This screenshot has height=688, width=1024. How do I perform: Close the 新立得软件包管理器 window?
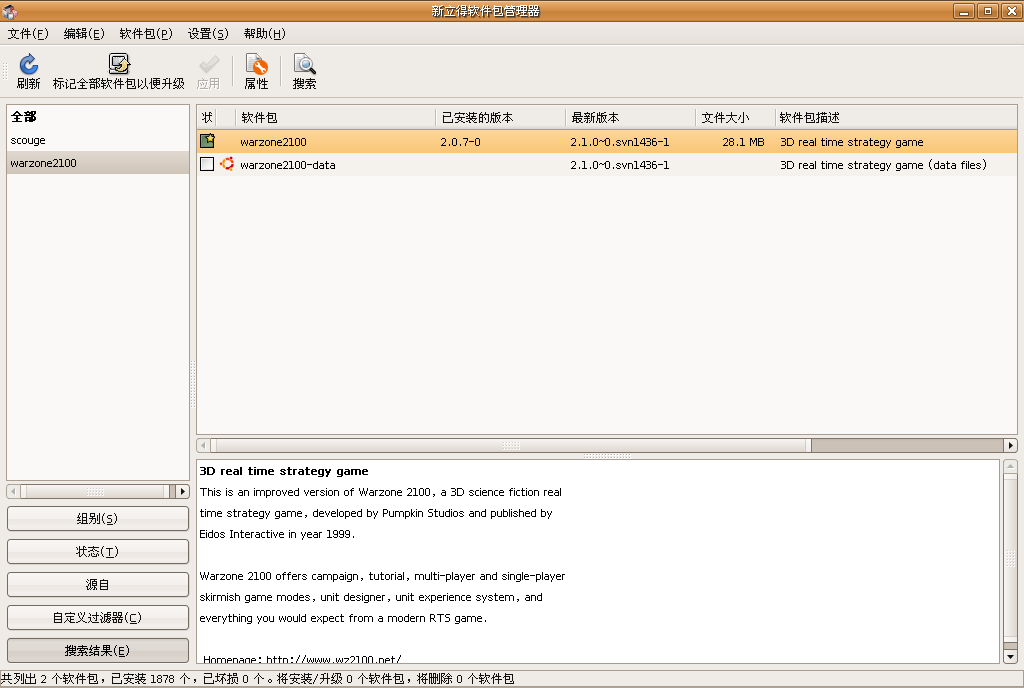pos(1012,11)
